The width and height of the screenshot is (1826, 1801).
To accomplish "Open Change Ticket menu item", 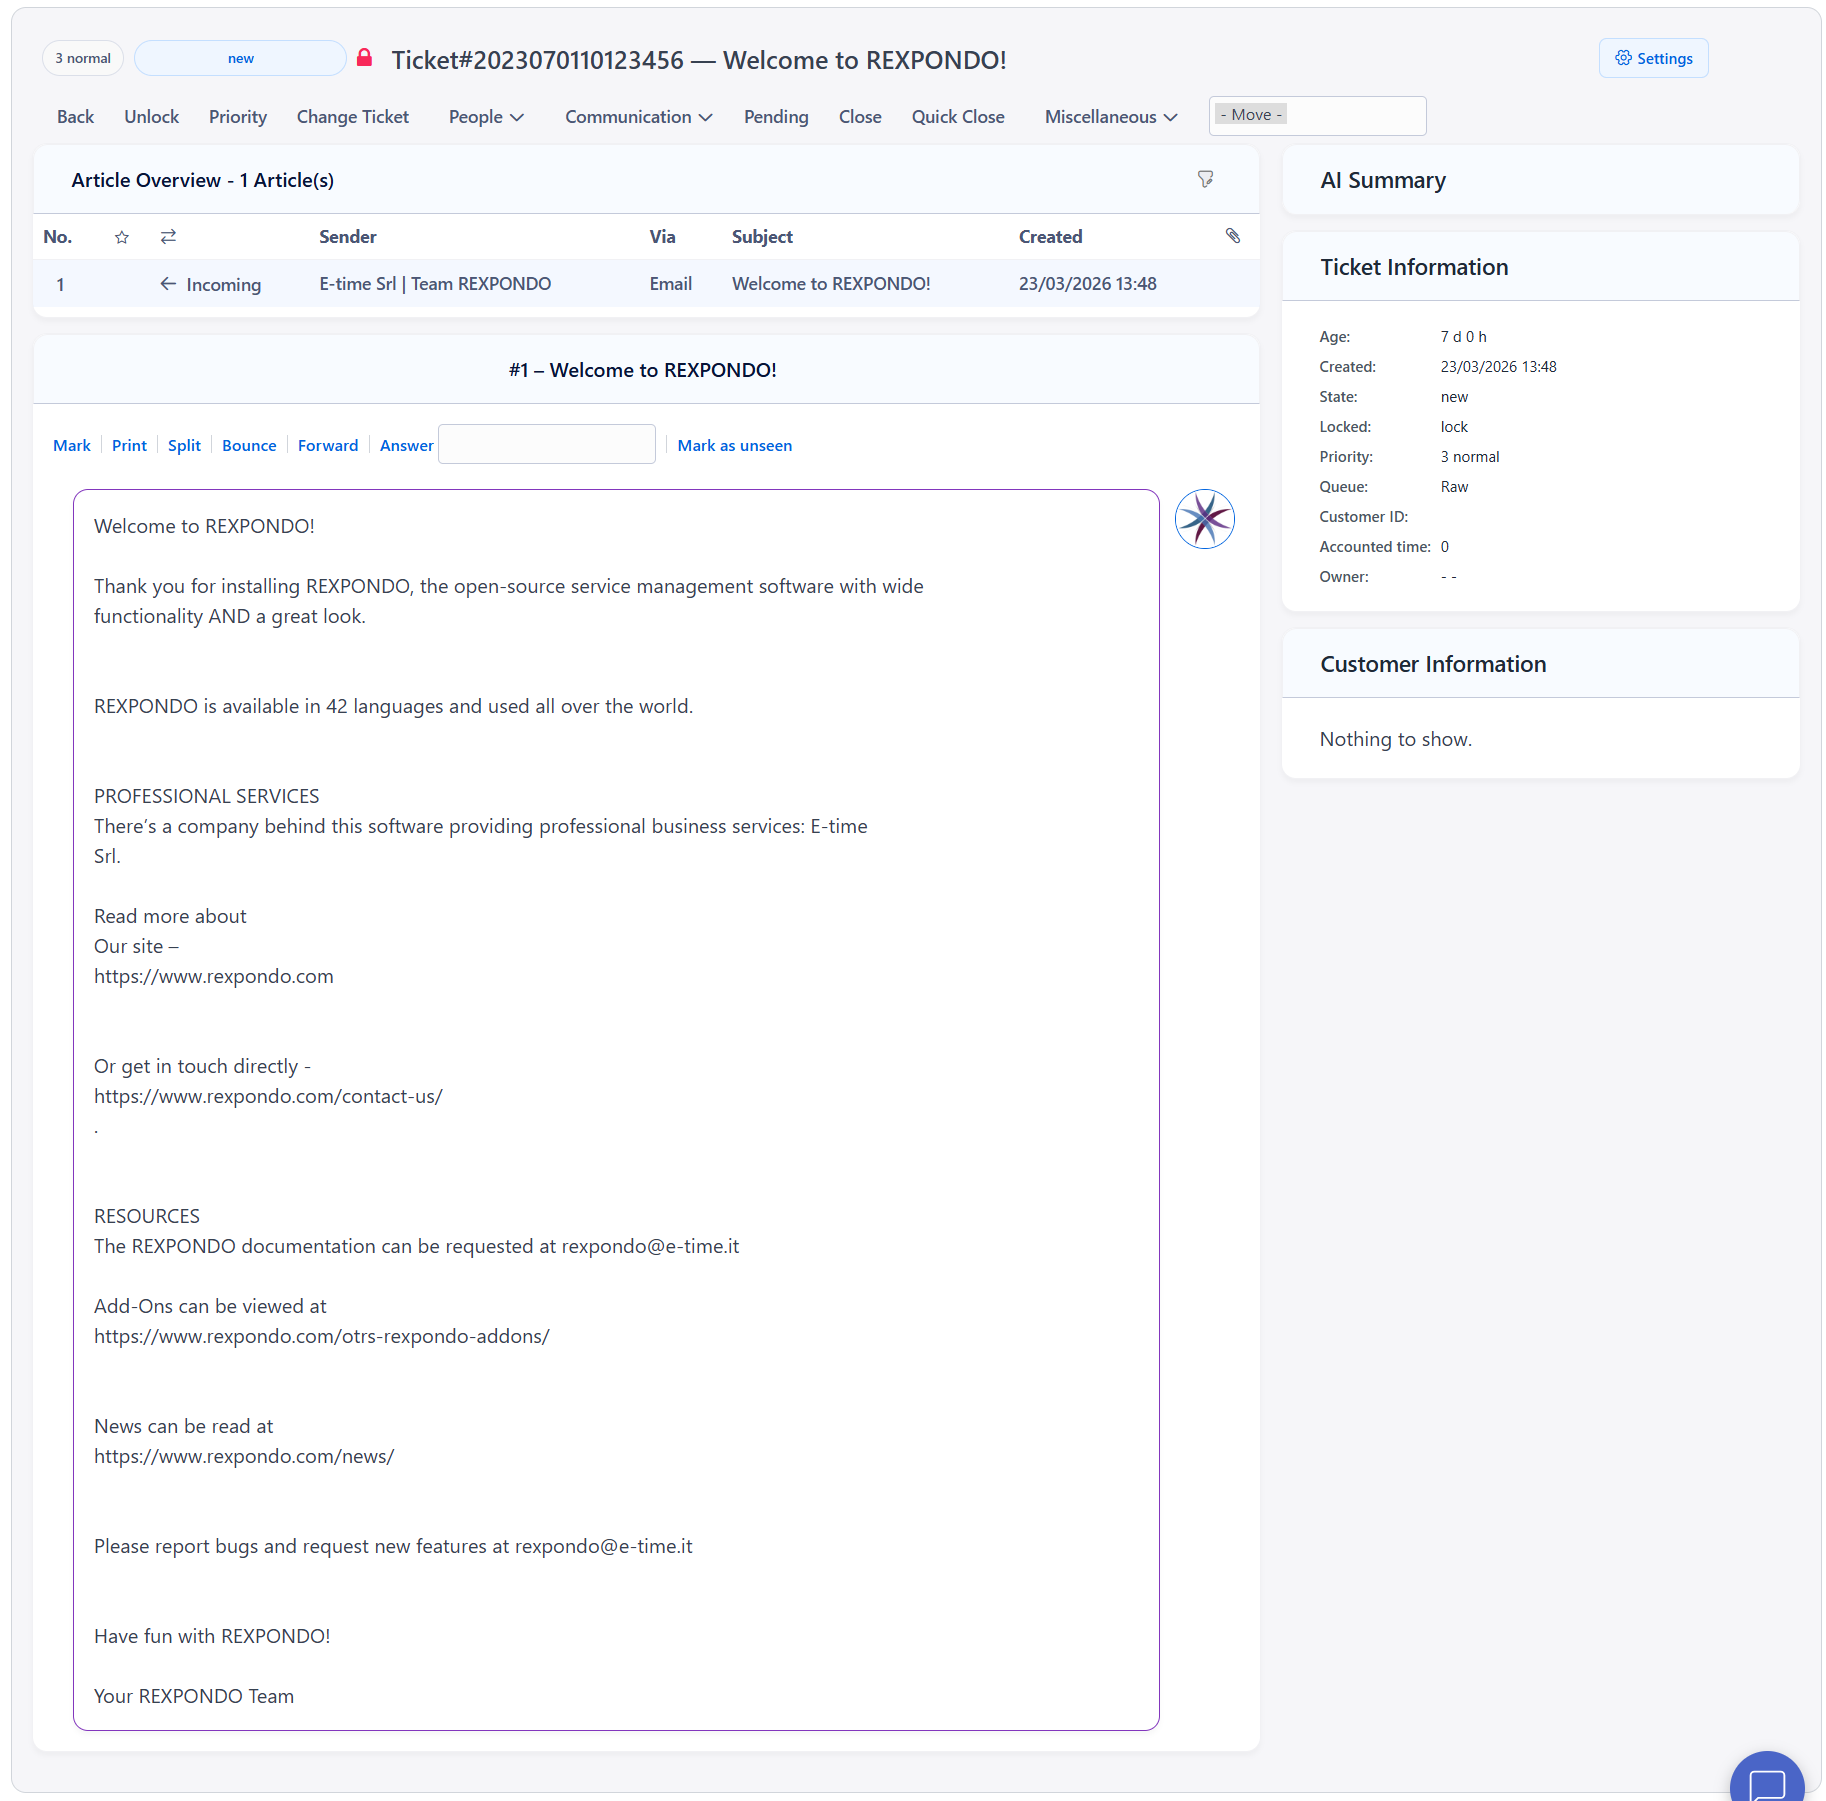I will 353,117.
